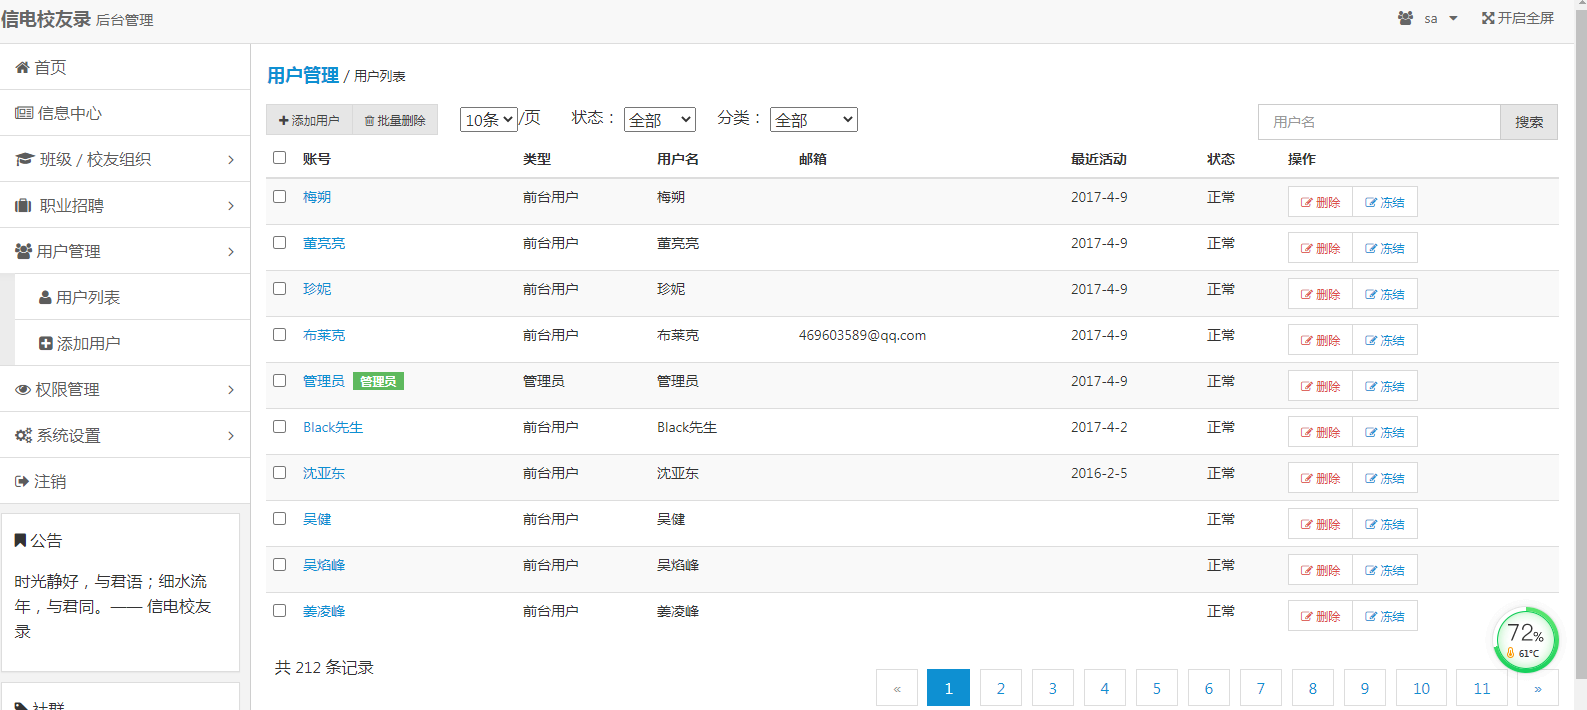Viewport: 1587px width, 710px height.
Task: Click the 469603589@qq.com email cell
Action: (862, 335)
